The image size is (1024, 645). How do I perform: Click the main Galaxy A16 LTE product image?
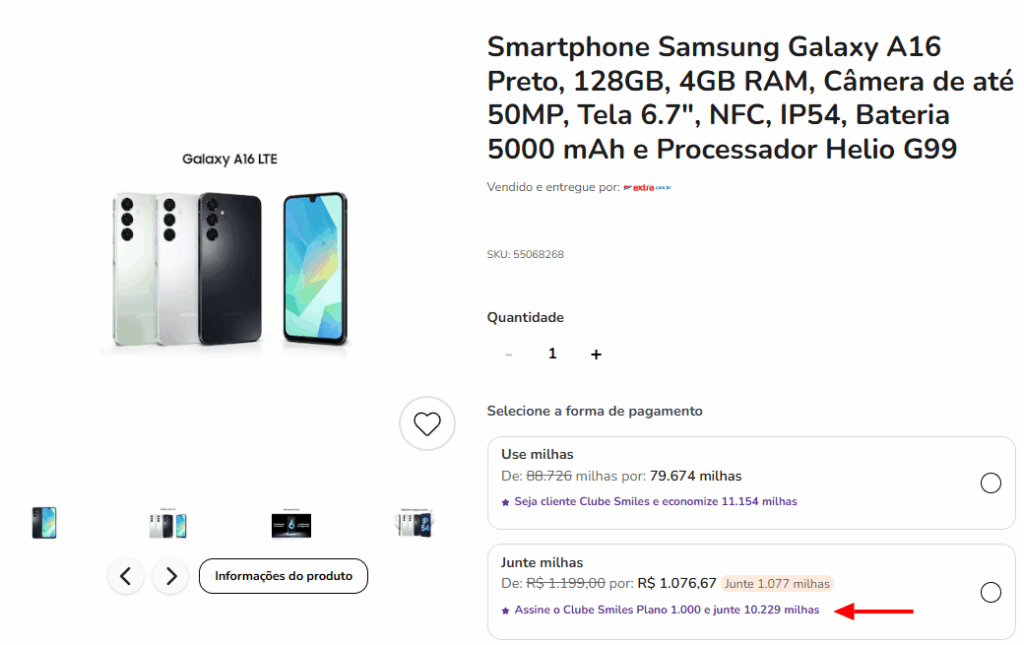click(x=228, y=258)
